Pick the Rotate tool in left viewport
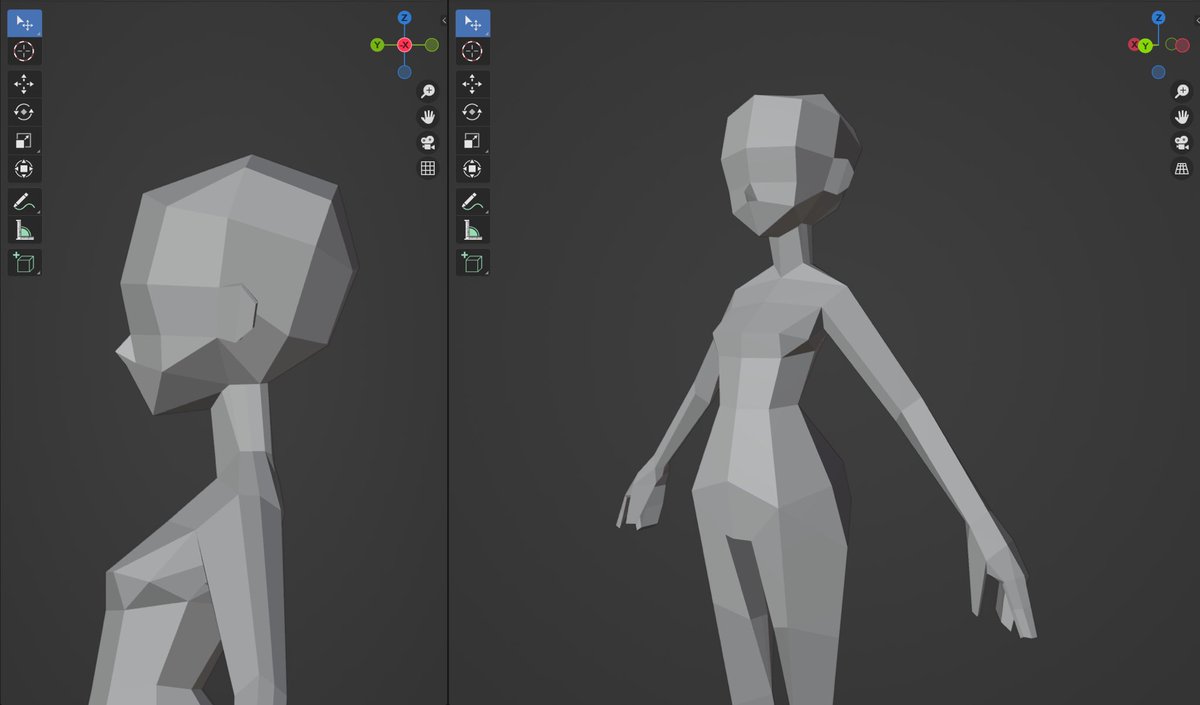 point(25,113)
